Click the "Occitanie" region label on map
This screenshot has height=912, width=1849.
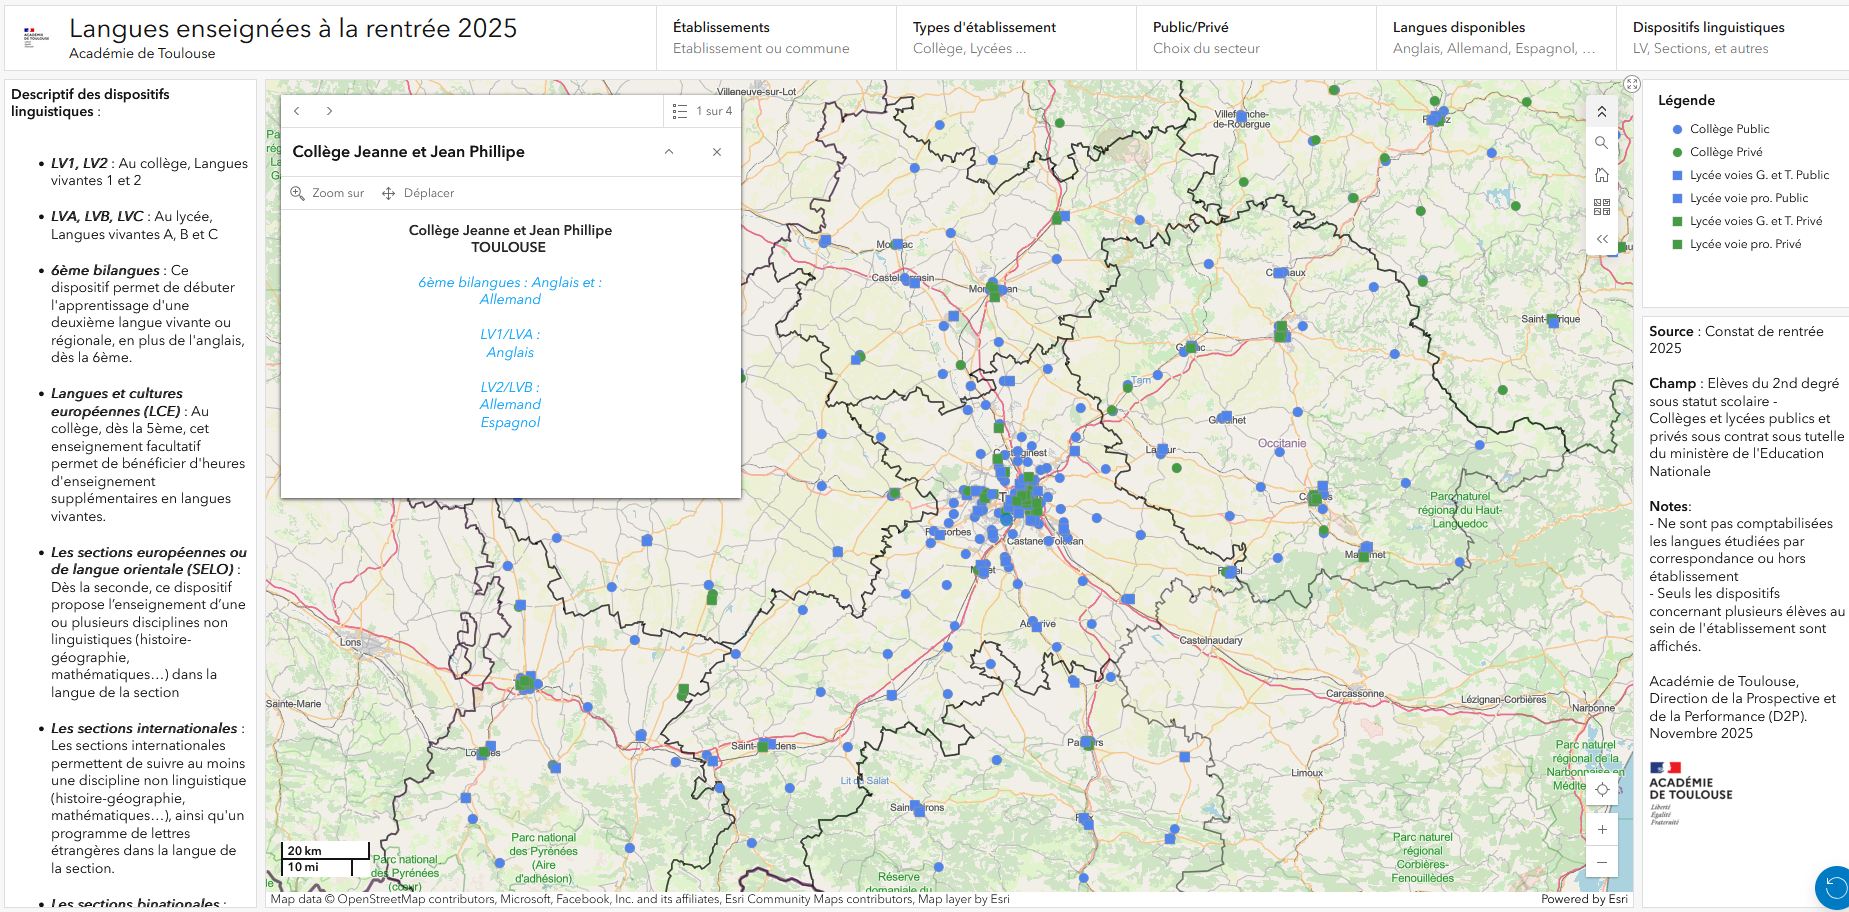(1282, 443)
